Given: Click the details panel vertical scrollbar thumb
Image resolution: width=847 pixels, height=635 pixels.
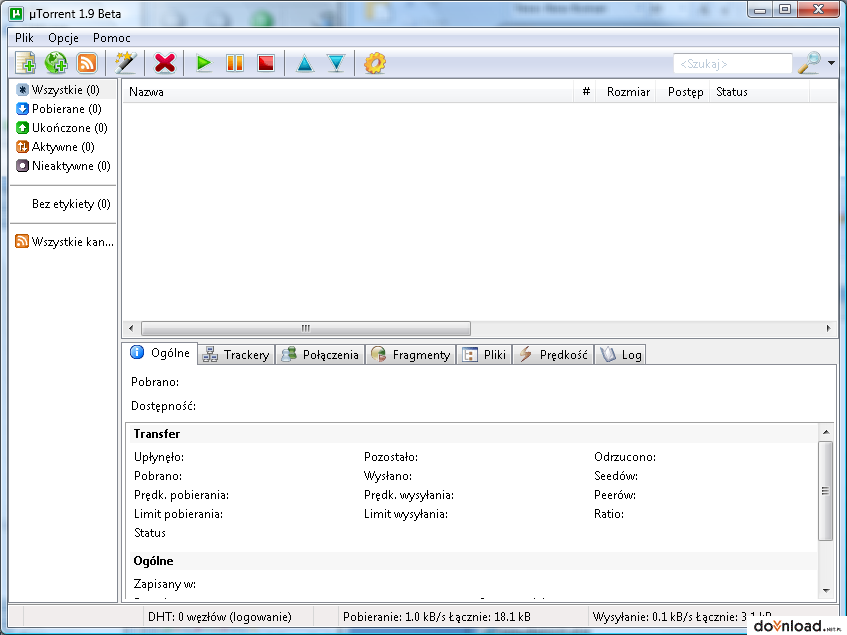Looking at the screenshot, I should coord(825,490).
